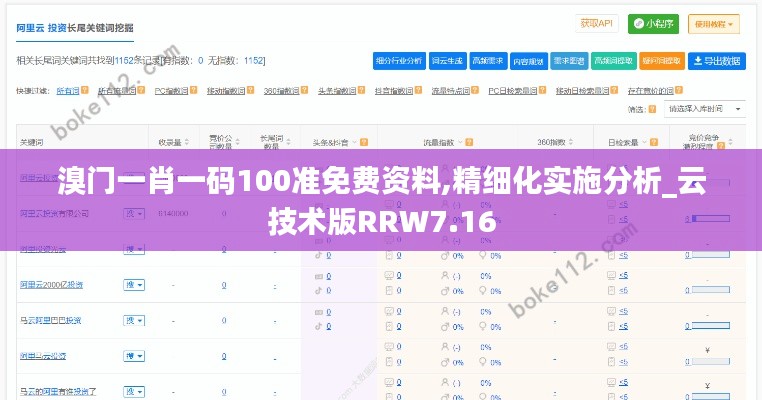Click the 1152 record count text
The width and height of the screenshot is (762, 400).
pos(124,61)
